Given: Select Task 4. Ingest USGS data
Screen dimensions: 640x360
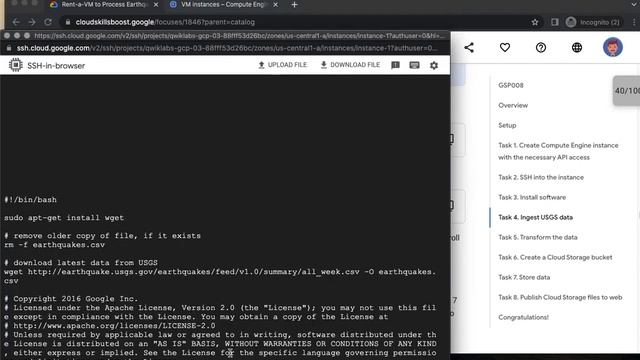Looking at the screenshot, I should [536, 217].
